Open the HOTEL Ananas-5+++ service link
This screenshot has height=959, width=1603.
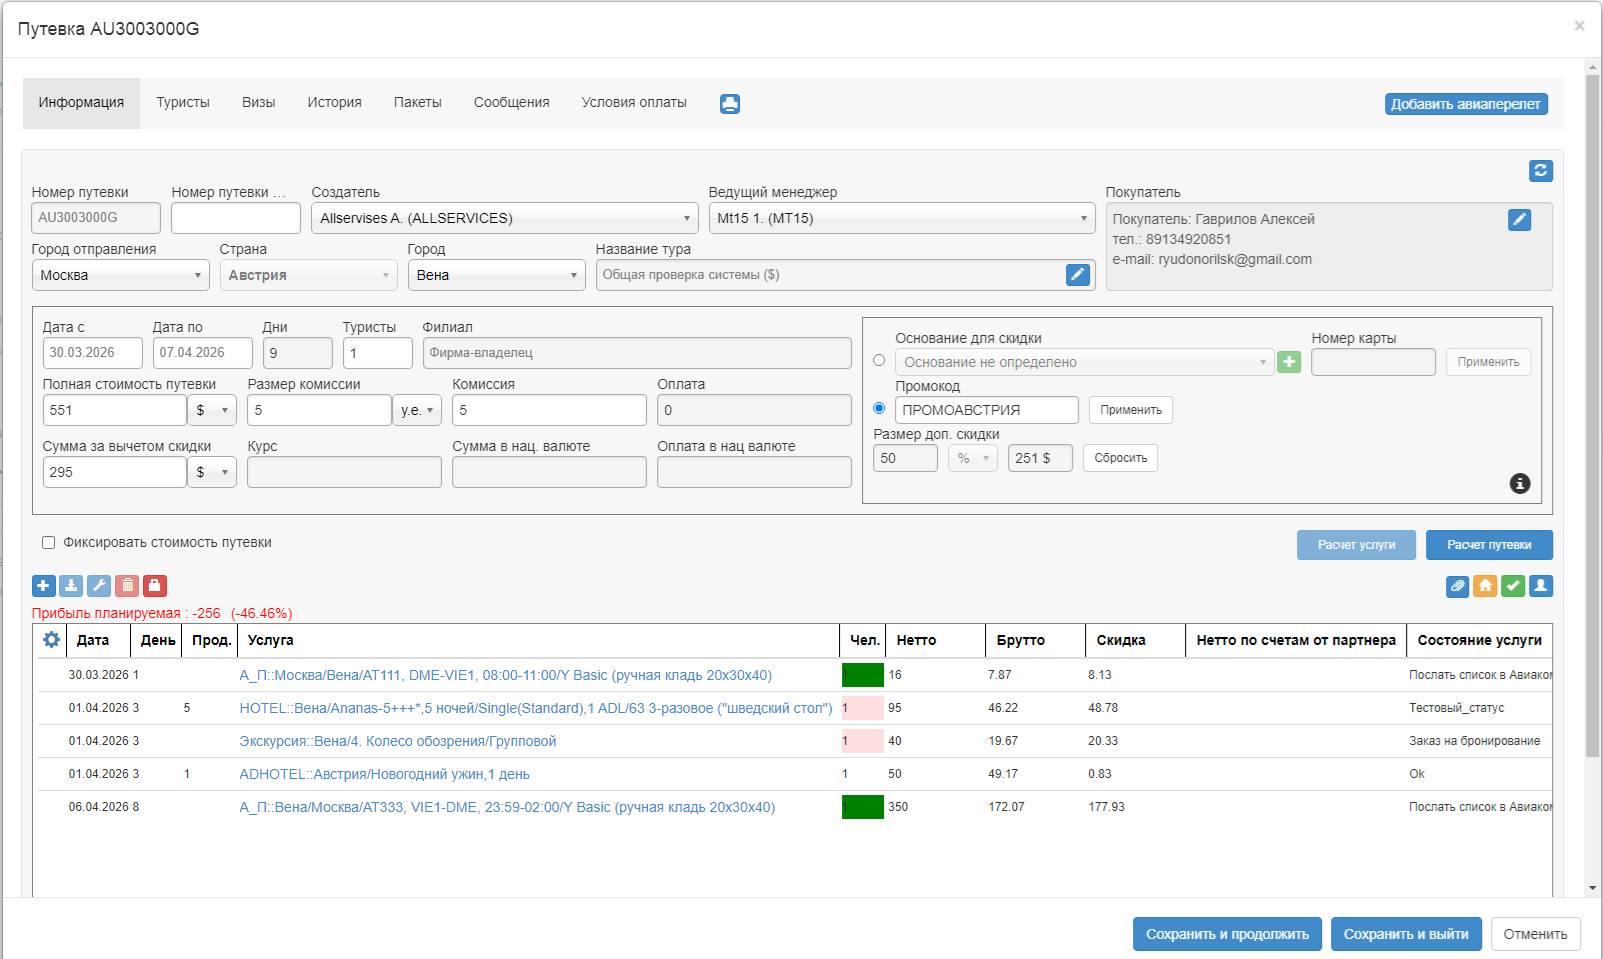point(535,708)
